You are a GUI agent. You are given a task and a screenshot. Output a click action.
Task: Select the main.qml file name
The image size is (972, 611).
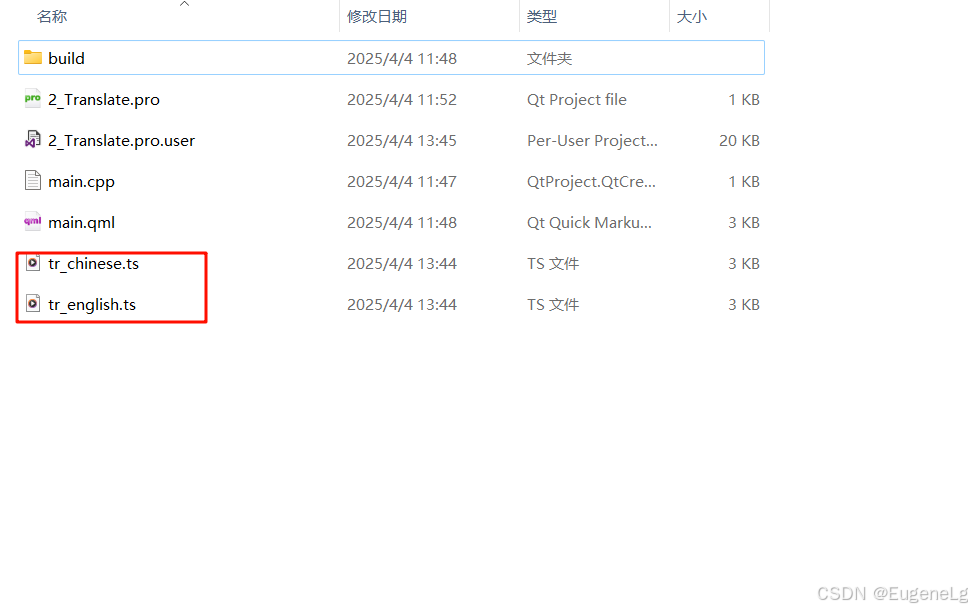coord(81,223)
